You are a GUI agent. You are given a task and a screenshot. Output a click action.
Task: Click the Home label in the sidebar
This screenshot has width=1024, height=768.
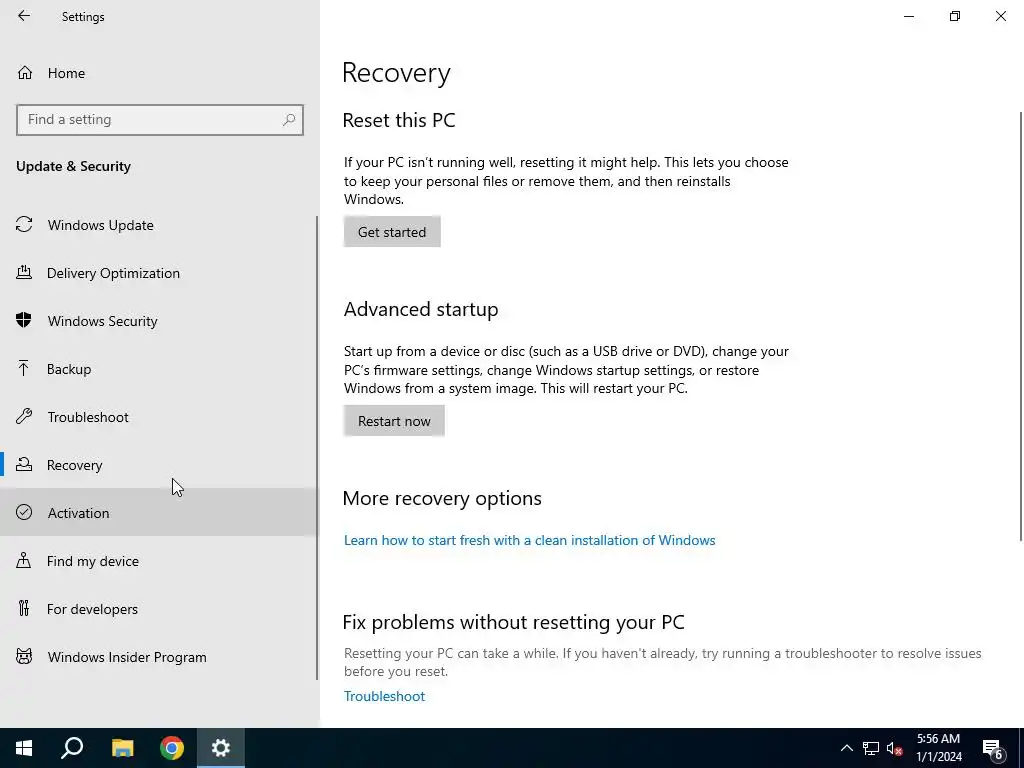pyautogui.click(x=66, y=73)
